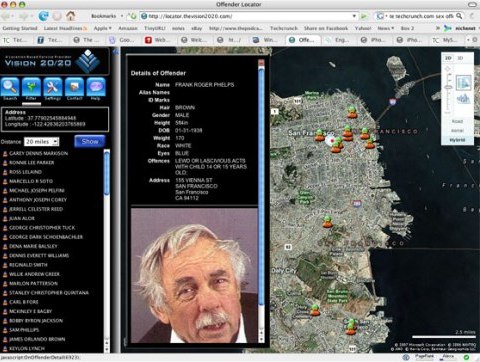The width and height of the screenshot is (480, 362).
Task: Switch map to 3D mode
Action: click(460, 58)
